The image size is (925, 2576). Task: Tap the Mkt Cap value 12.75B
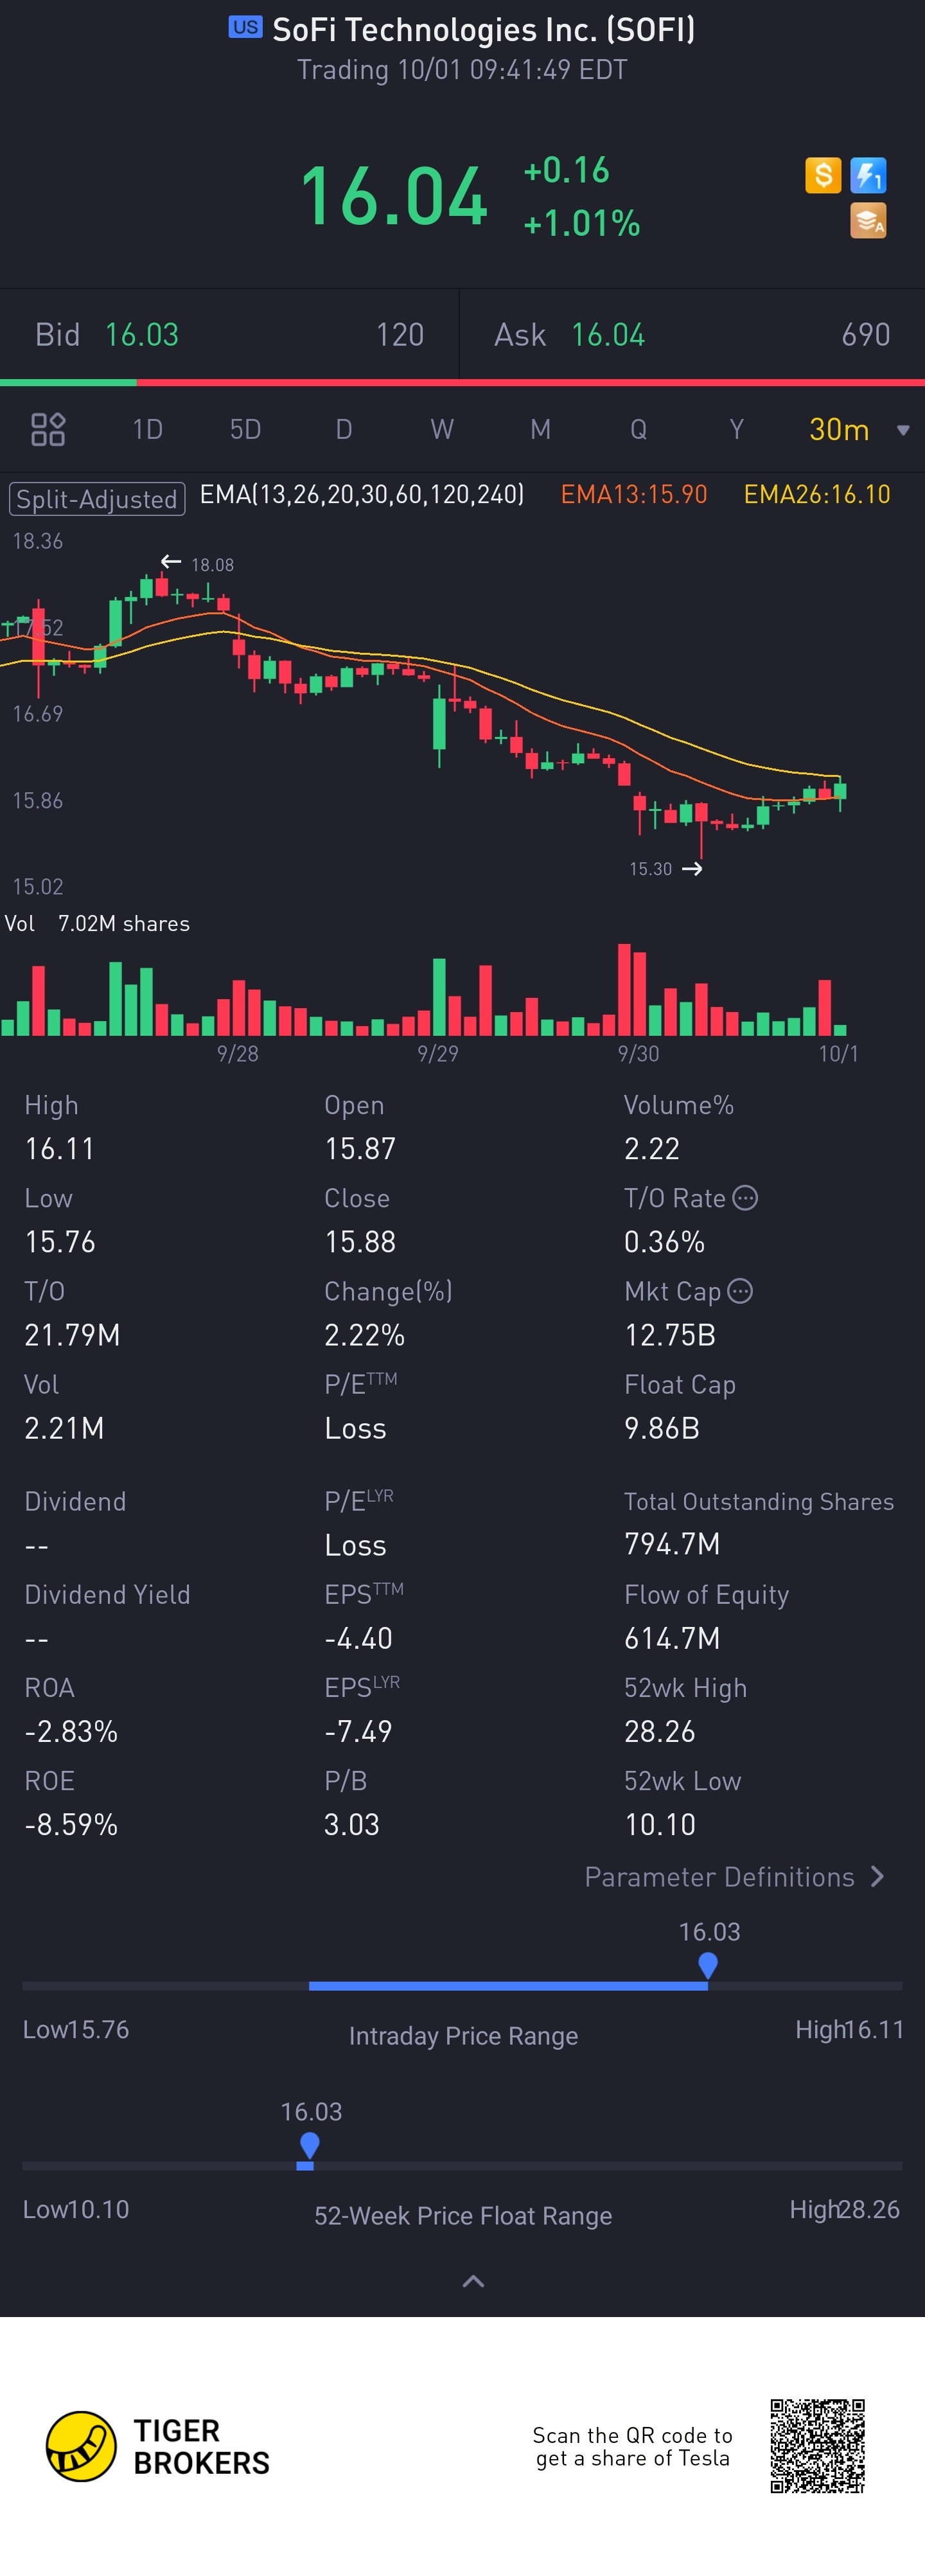[x=670, y=1334]
